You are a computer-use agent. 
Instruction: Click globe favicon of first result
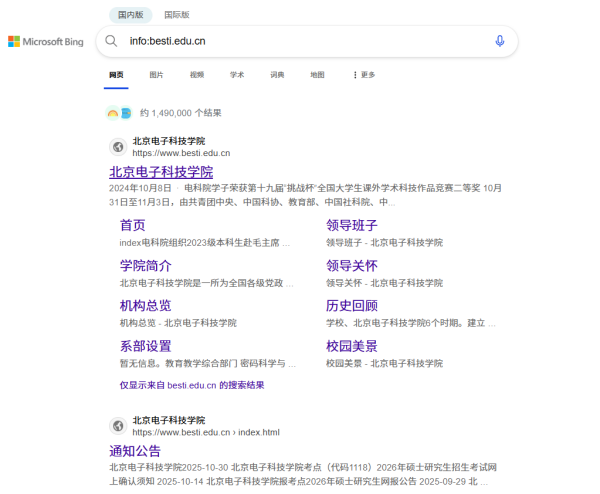[x=118, y=147]
